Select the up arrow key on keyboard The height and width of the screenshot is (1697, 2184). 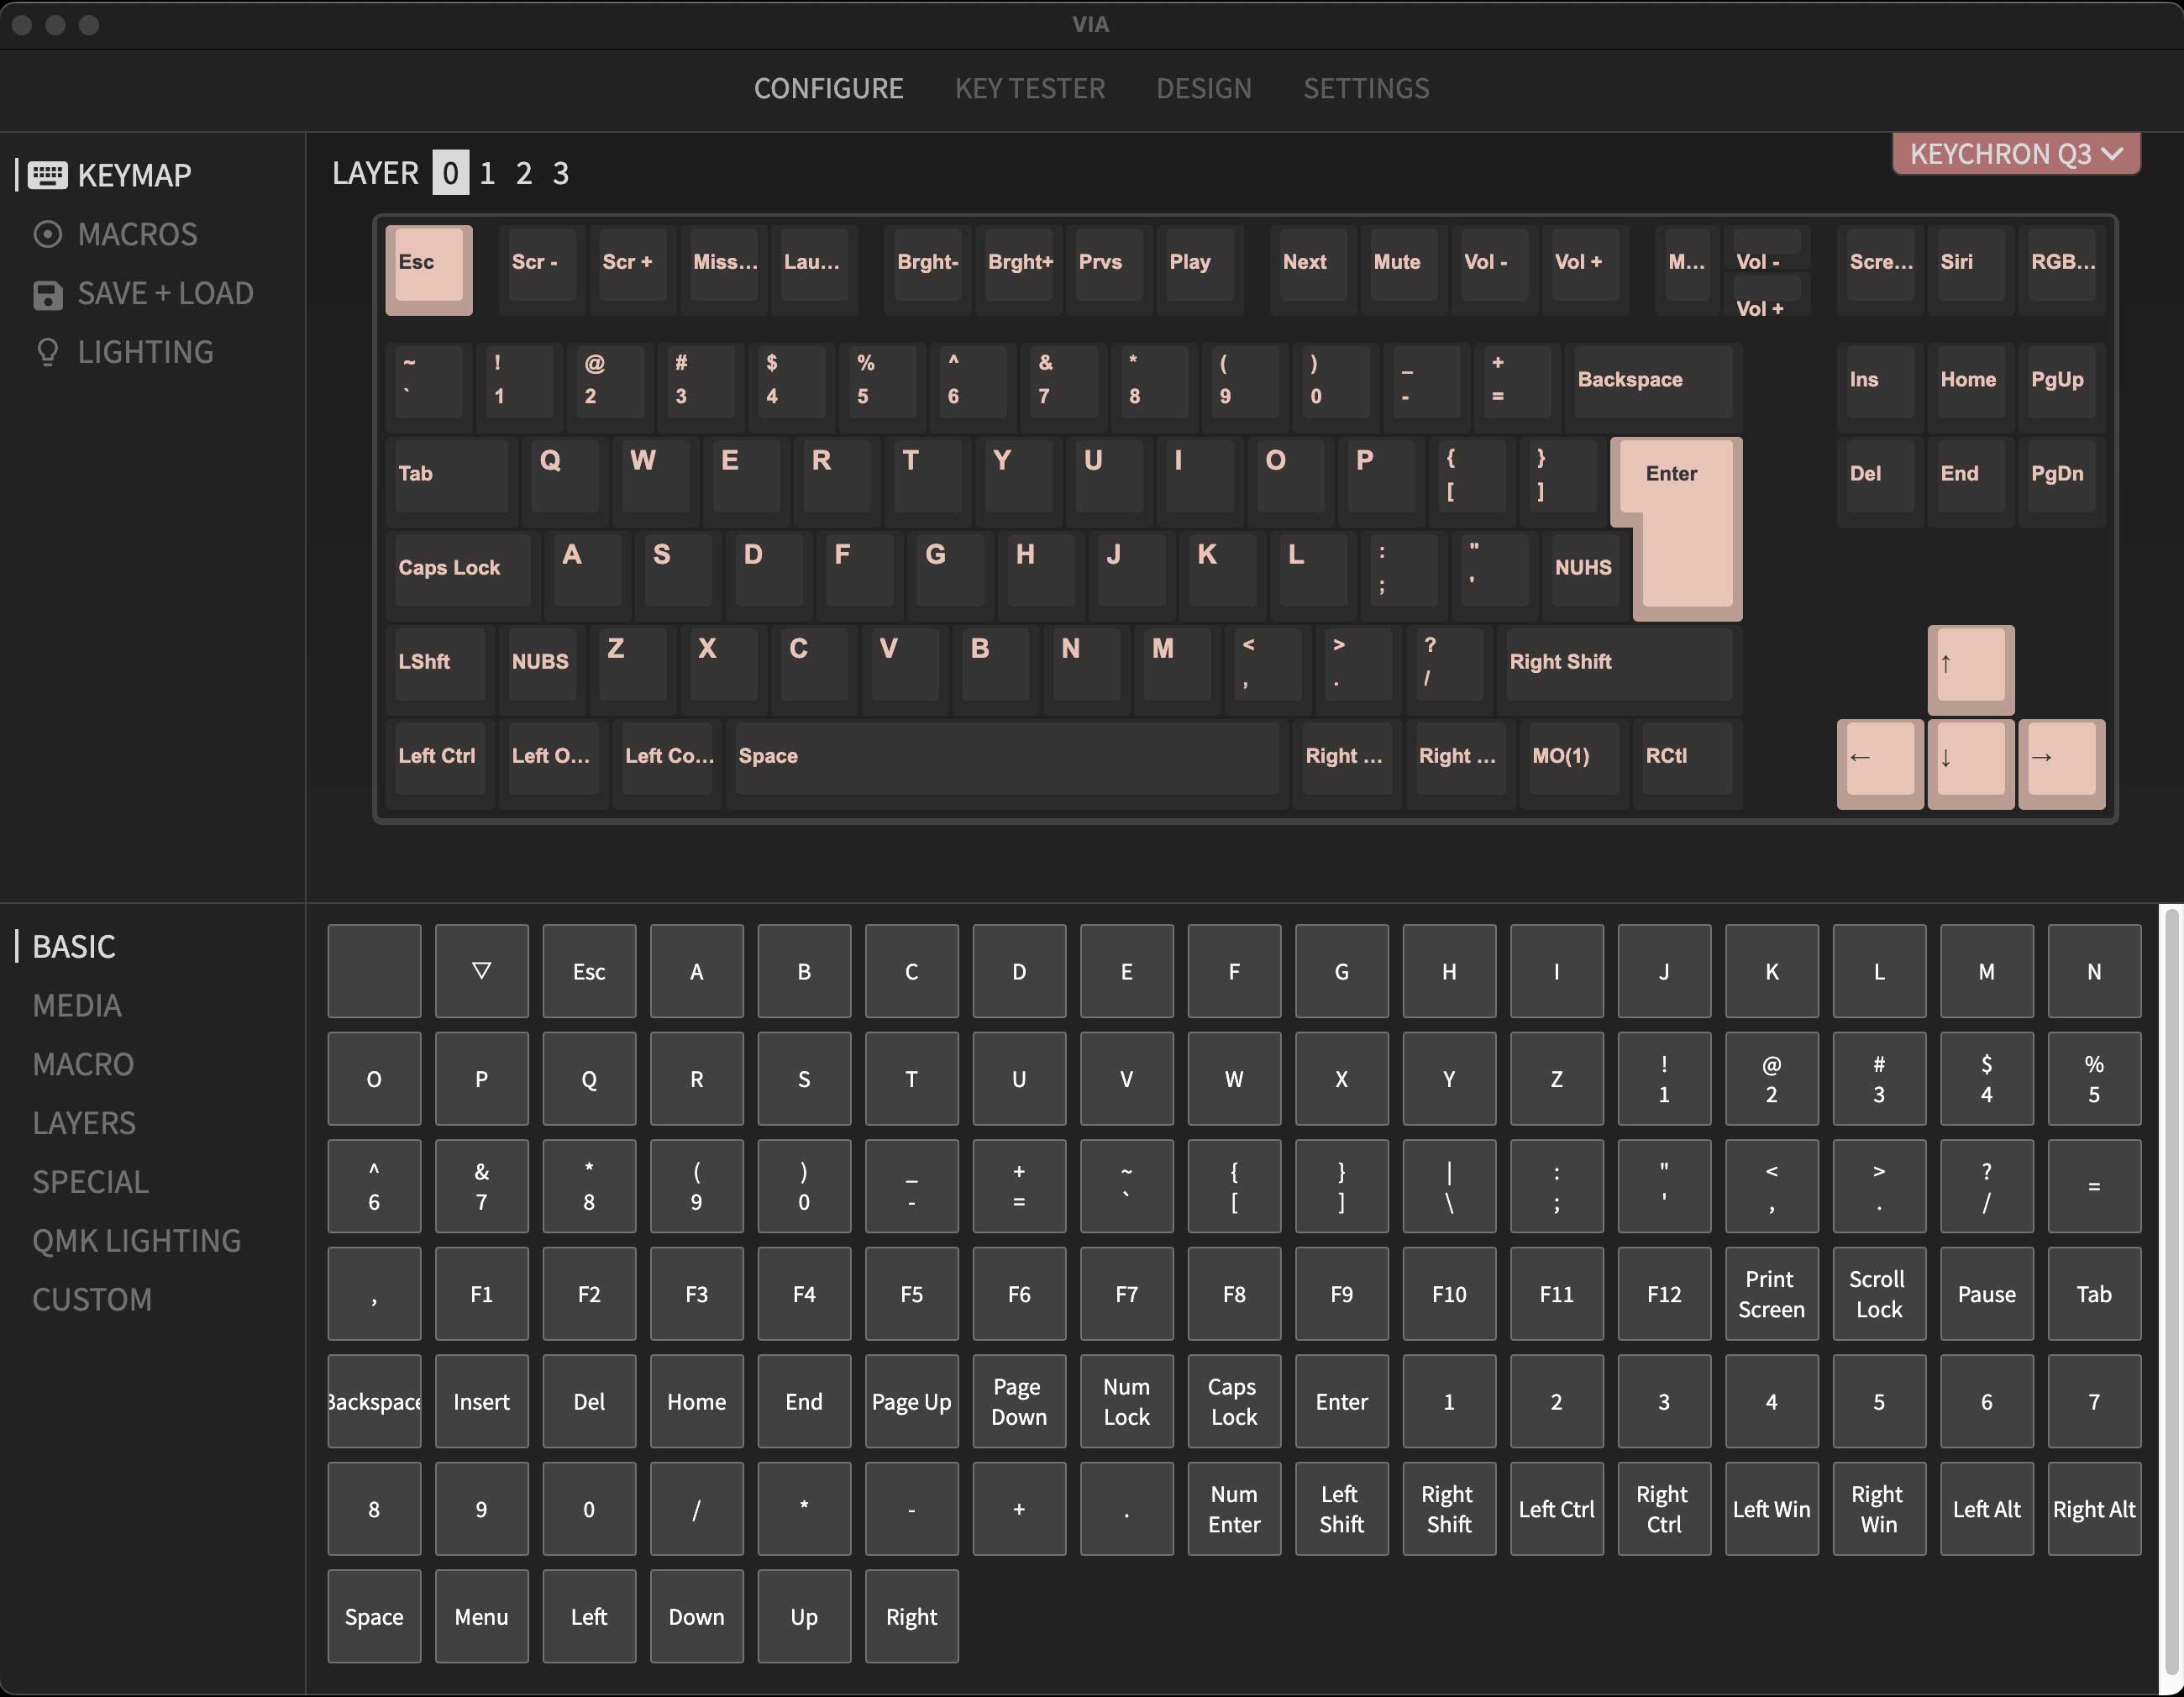click(1970, 665)
